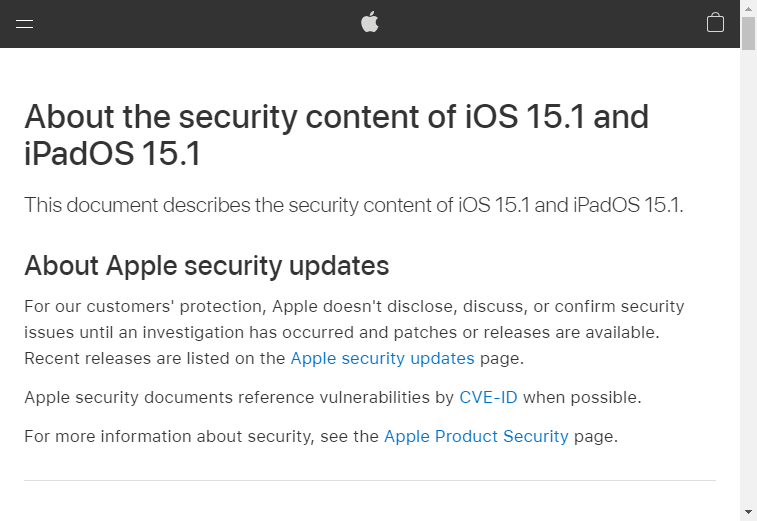Click the horizontal divider line below the text
The image size is (757, 521).
pyautogui.click(x=370, y=481)
